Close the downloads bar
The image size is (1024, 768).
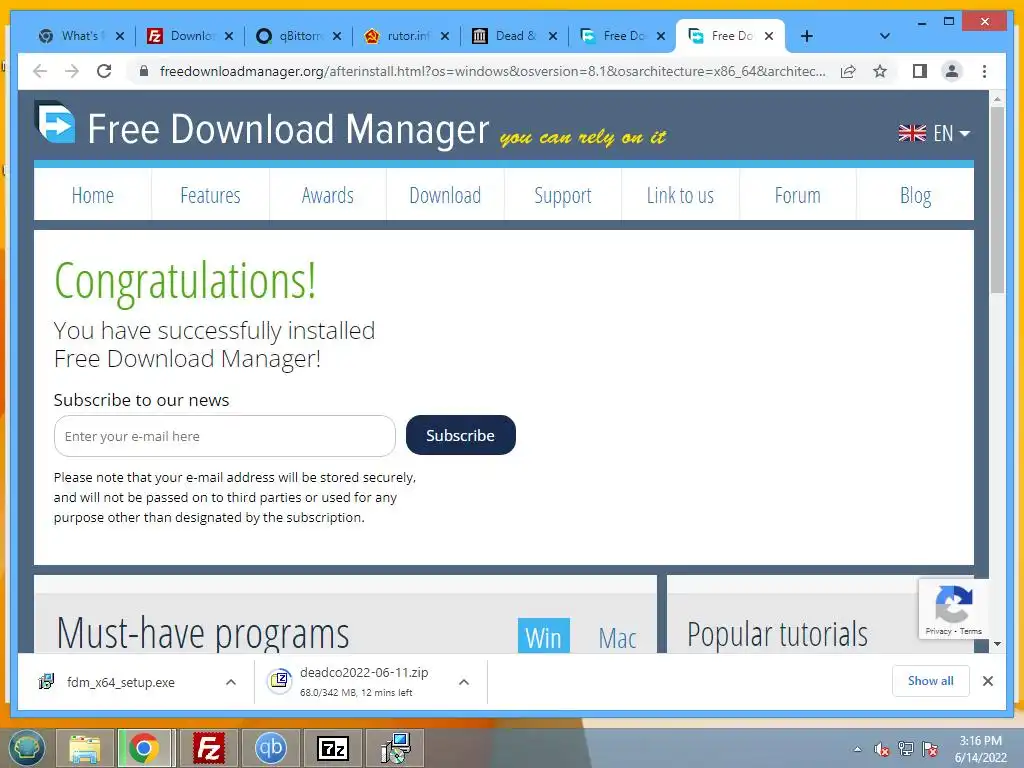click(988, 681)
